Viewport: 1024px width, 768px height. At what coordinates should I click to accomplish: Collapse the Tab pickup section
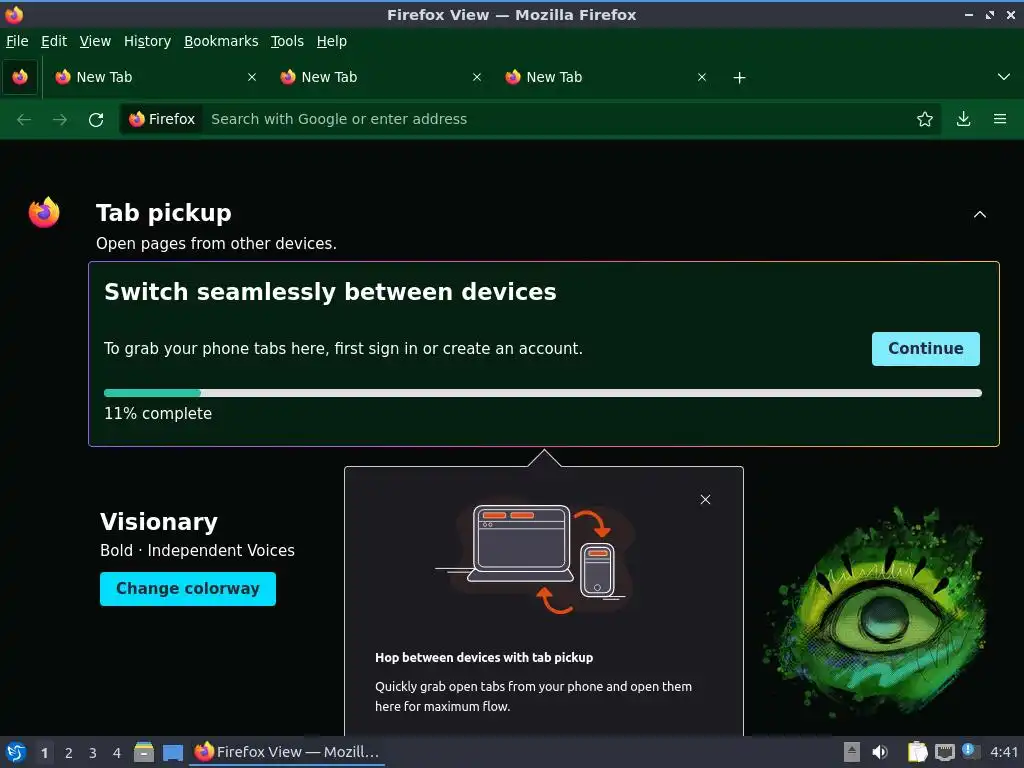click(x=980, y=214)
